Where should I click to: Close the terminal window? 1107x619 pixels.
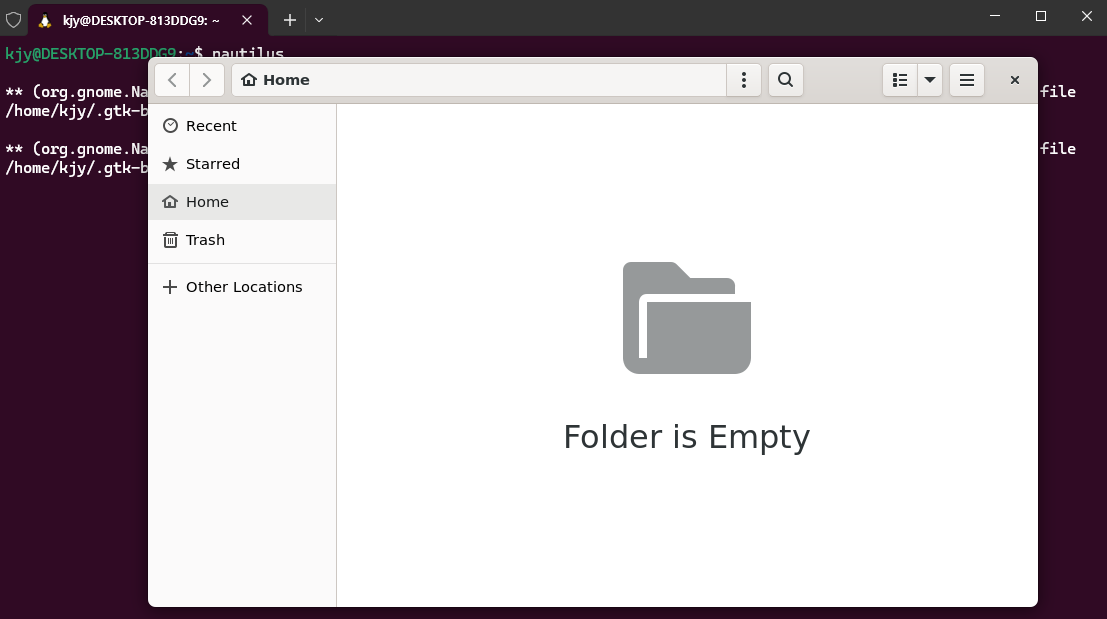click(x=1087, y=16)
